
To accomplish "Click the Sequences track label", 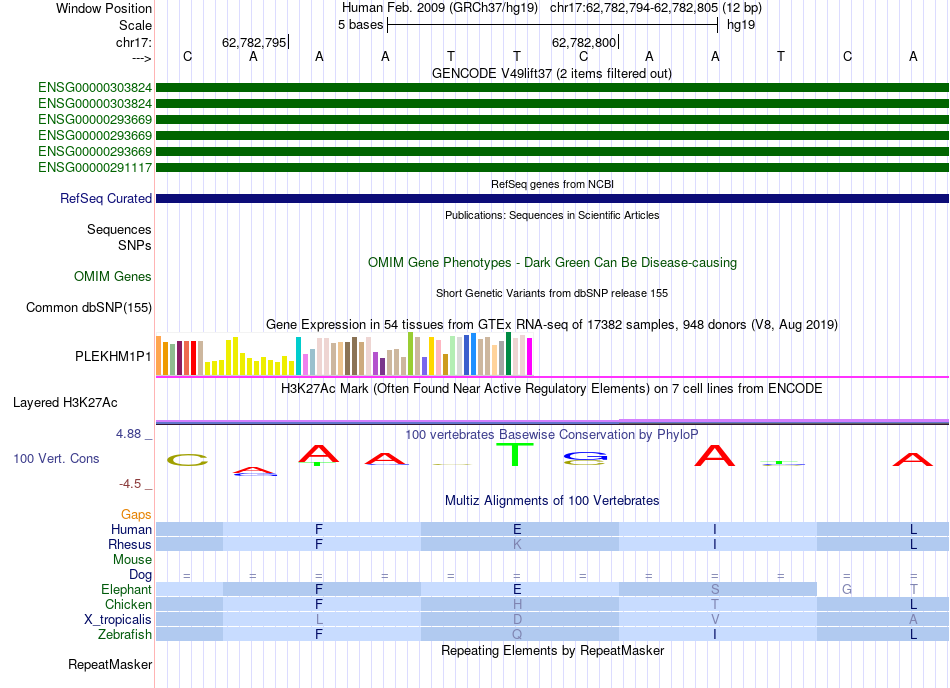I will point(119,230).
